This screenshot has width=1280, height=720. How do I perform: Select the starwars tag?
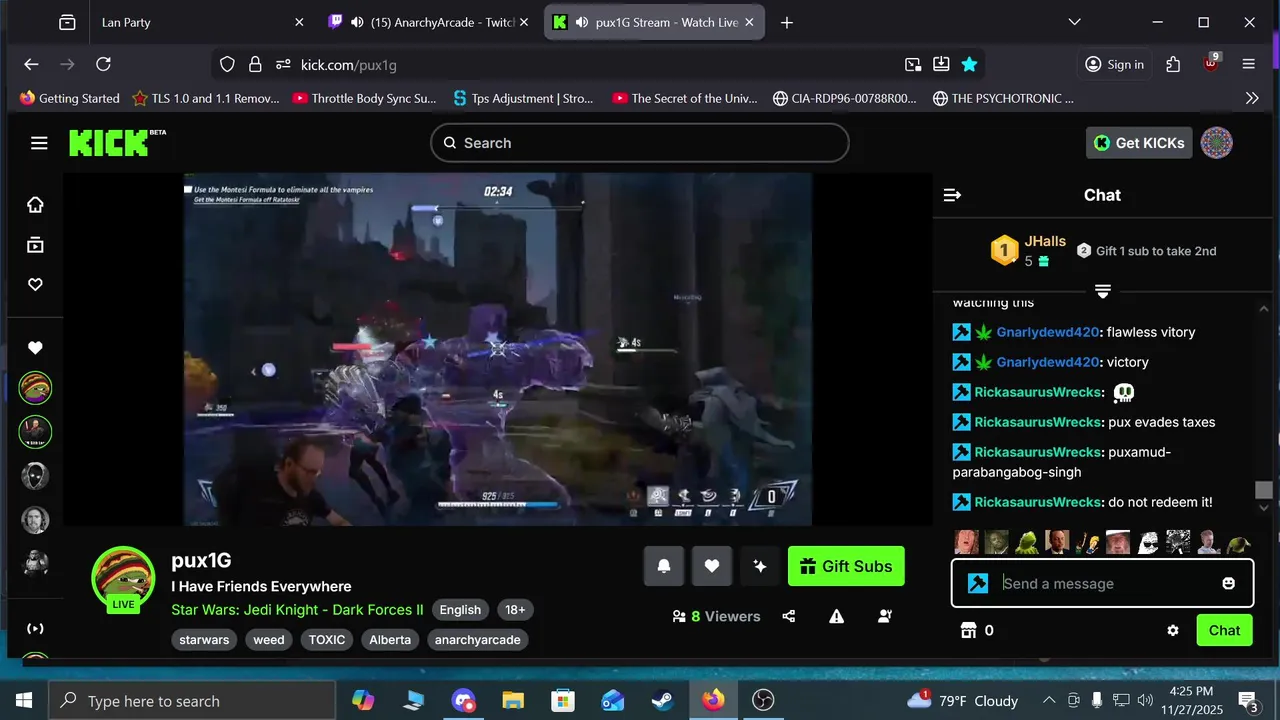pos(204,640)
